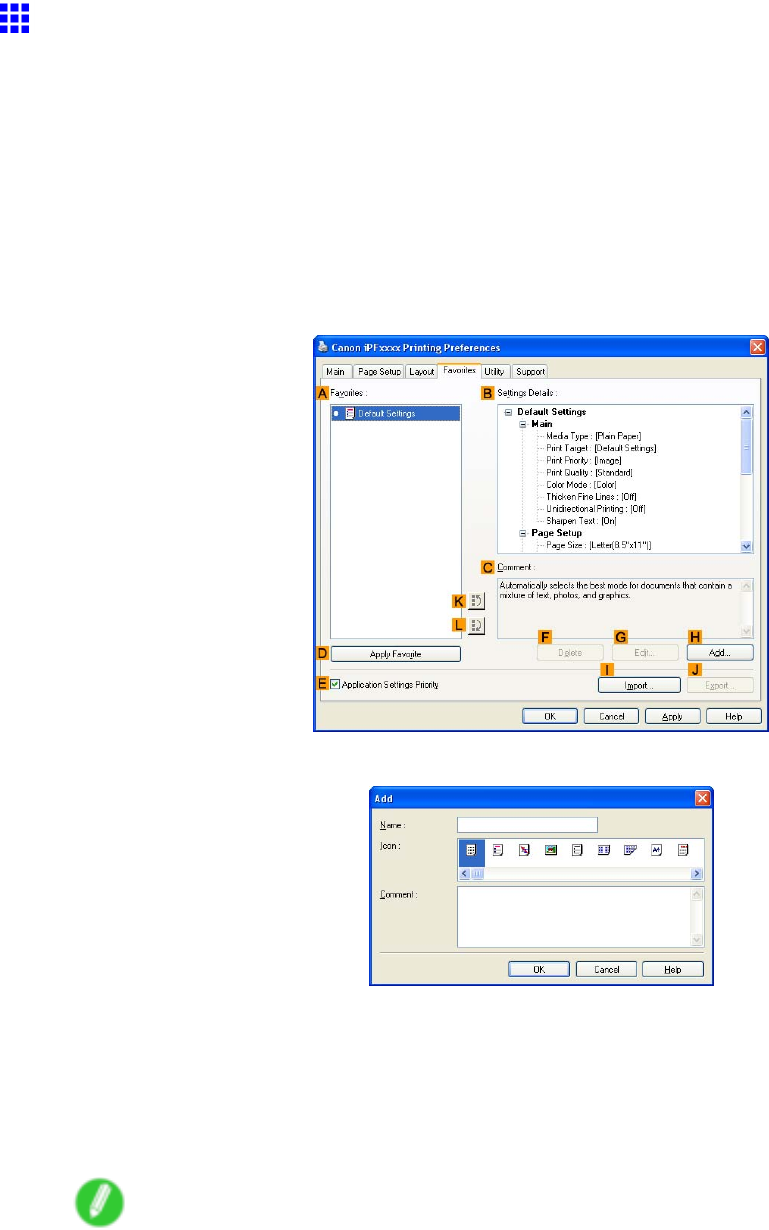Click the Name field in the Add dialog

click(527, 825)
